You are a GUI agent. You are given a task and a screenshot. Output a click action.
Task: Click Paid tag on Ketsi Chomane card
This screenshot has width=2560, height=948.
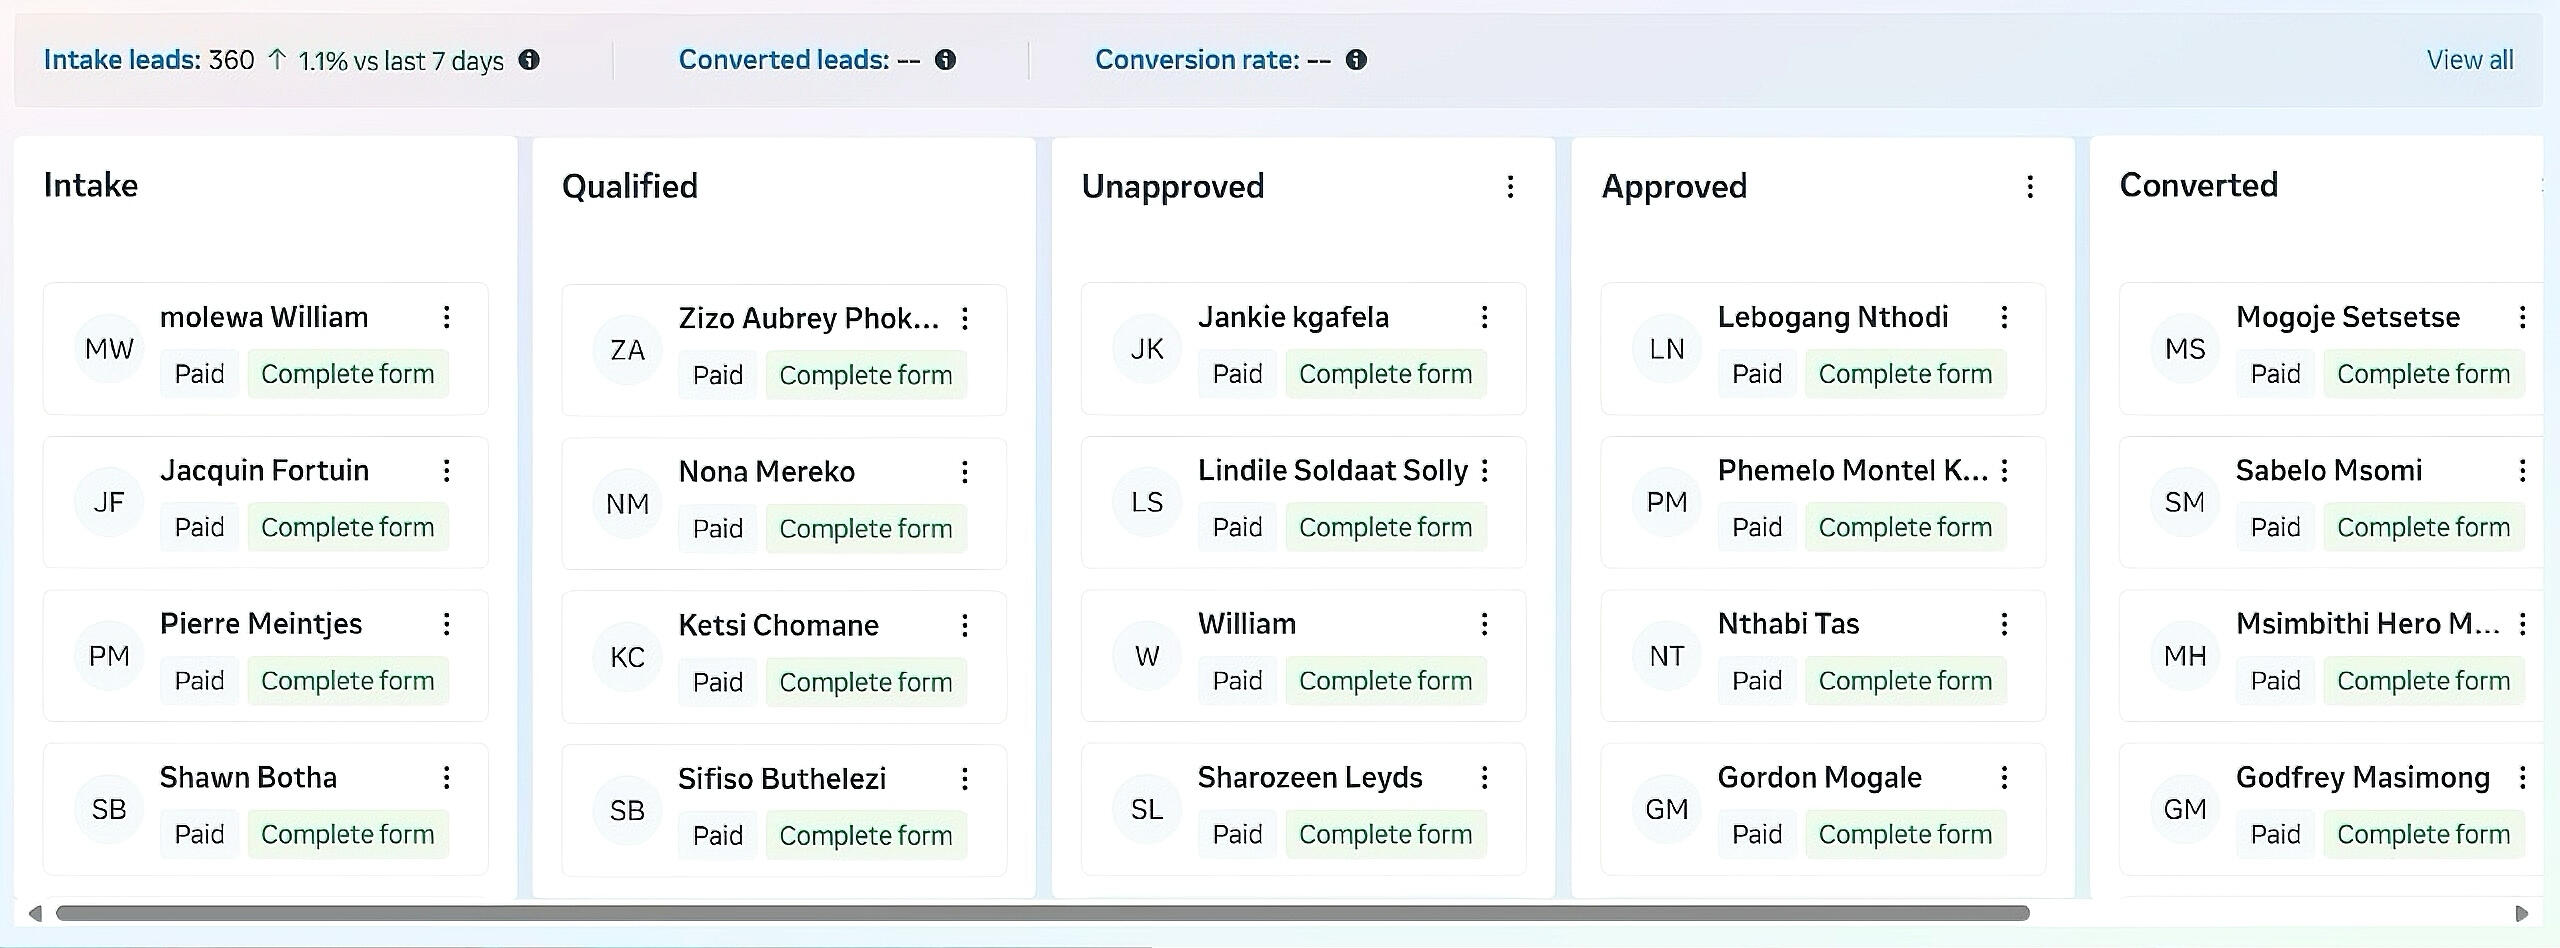(717, 682)
